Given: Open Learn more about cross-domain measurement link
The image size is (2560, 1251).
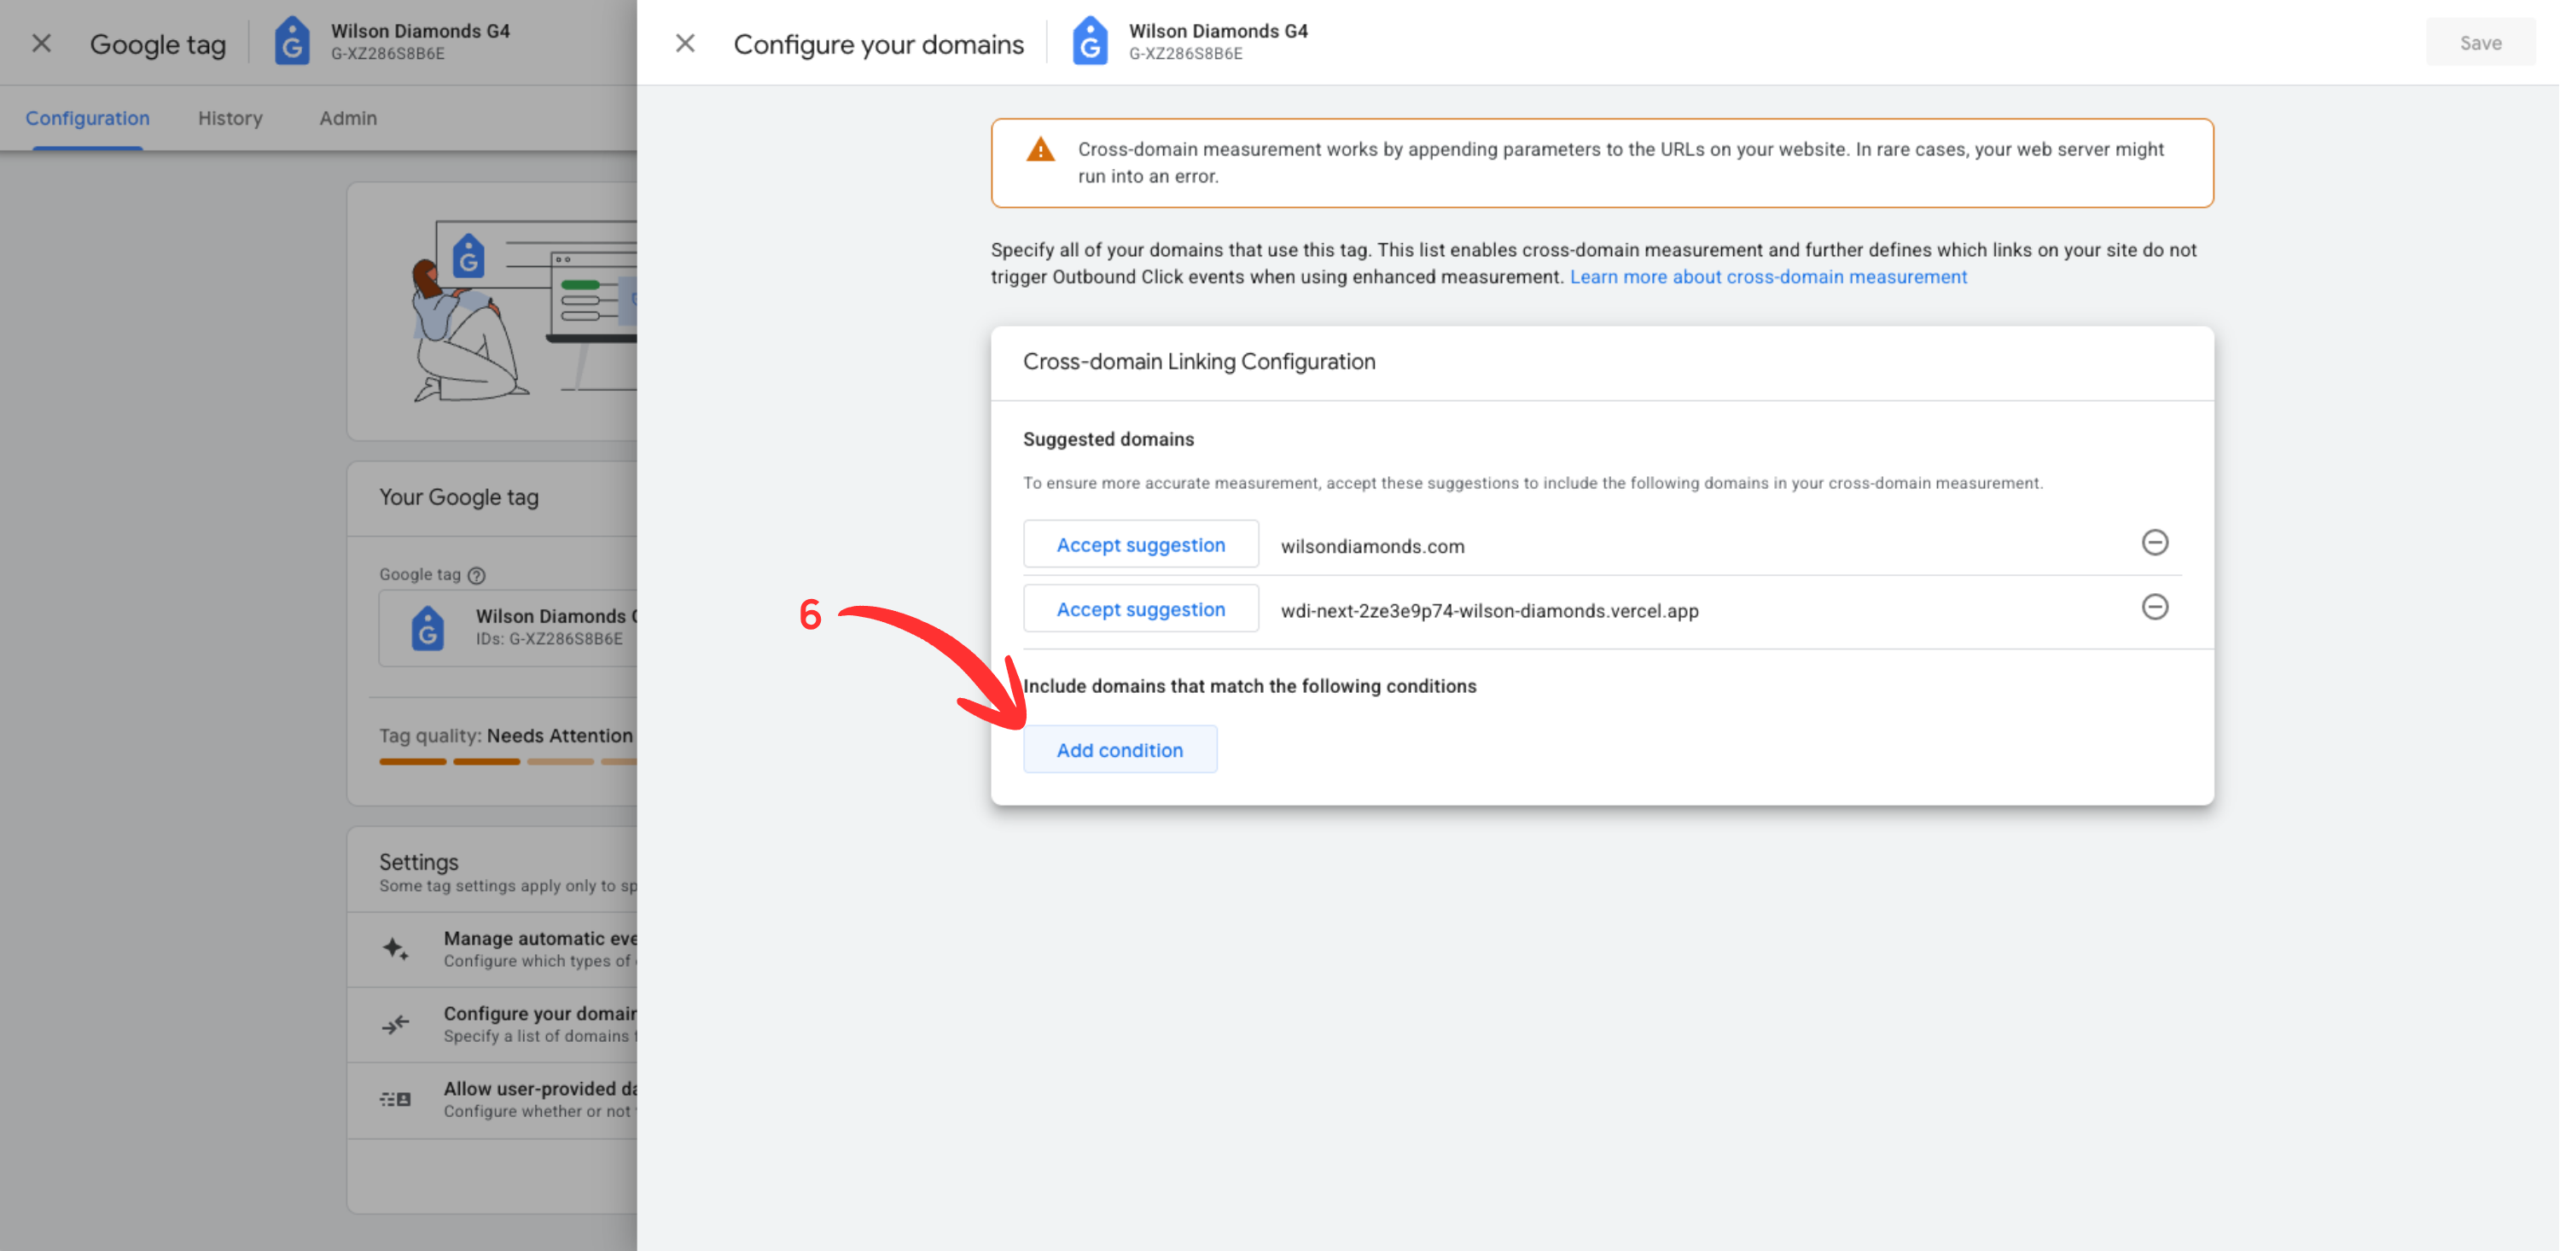Looking at the screenshot, I should 1767,277.
